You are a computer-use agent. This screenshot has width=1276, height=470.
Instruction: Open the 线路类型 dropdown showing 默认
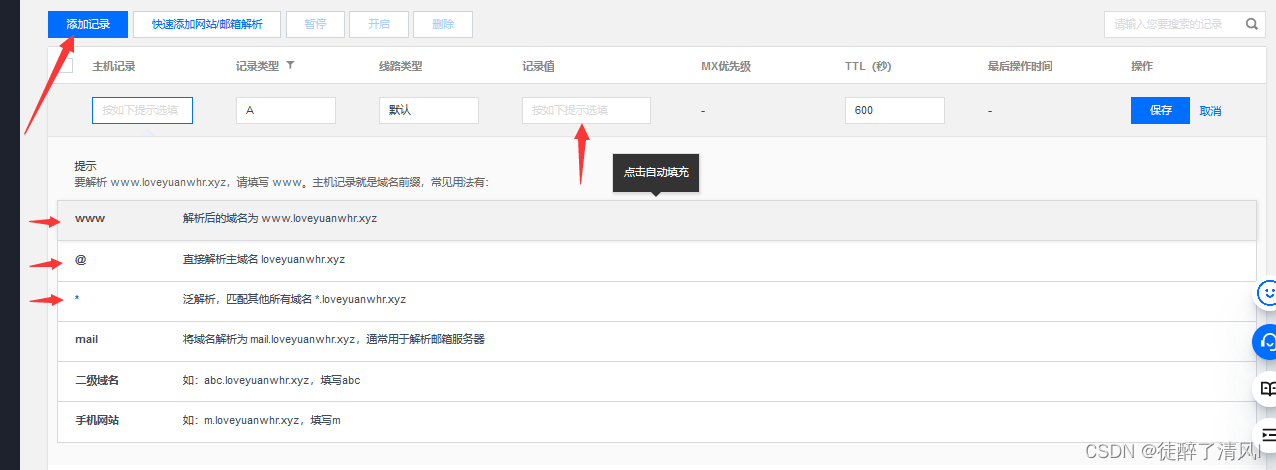(429, 110)
